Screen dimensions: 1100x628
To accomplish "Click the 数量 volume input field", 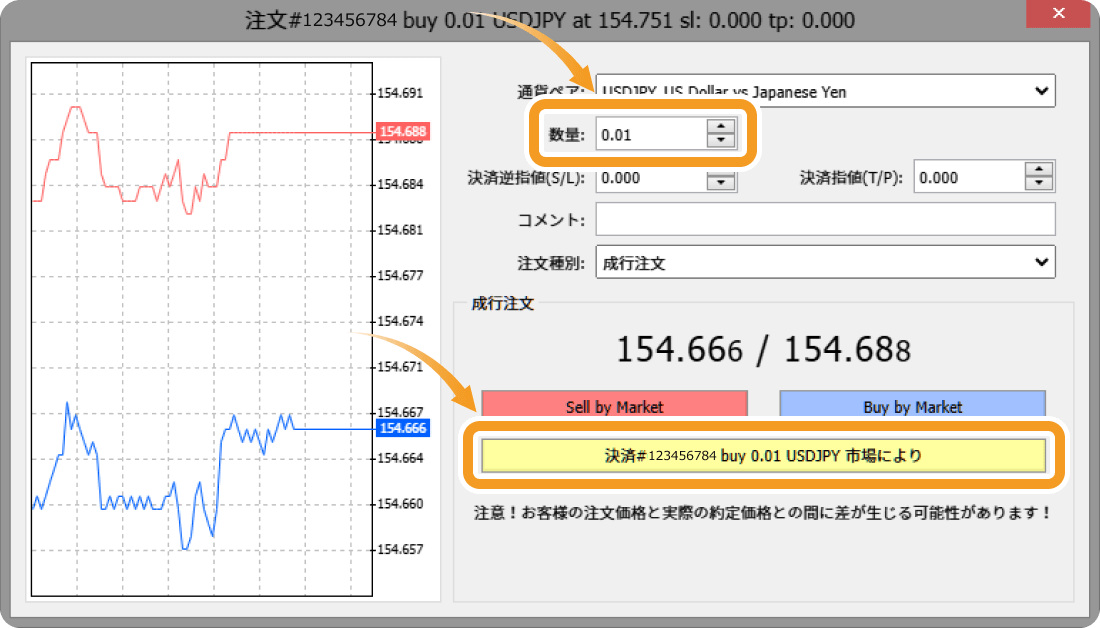I will [650, 135].
